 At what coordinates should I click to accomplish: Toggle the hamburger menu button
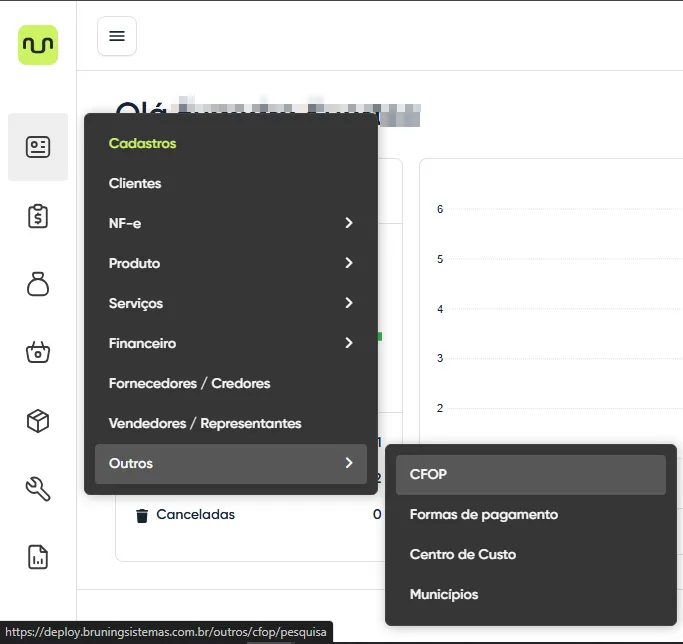point(117,37)
